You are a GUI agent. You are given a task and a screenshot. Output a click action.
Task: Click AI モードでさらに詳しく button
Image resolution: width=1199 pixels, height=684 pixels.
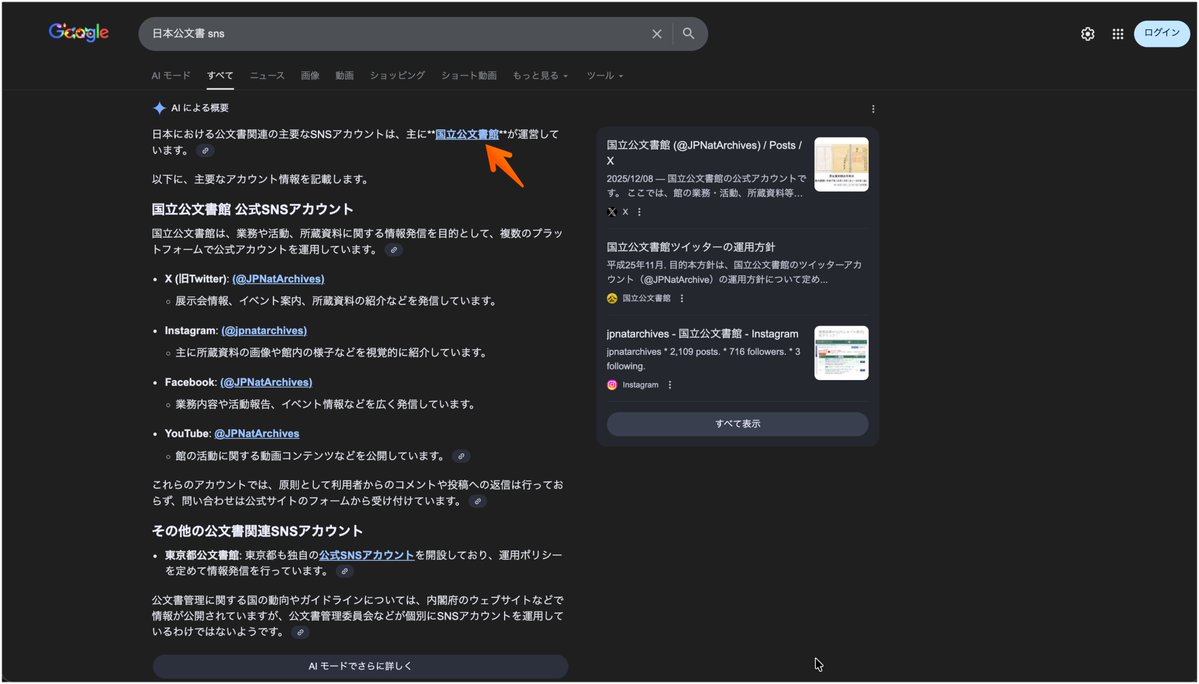(360, 666)
